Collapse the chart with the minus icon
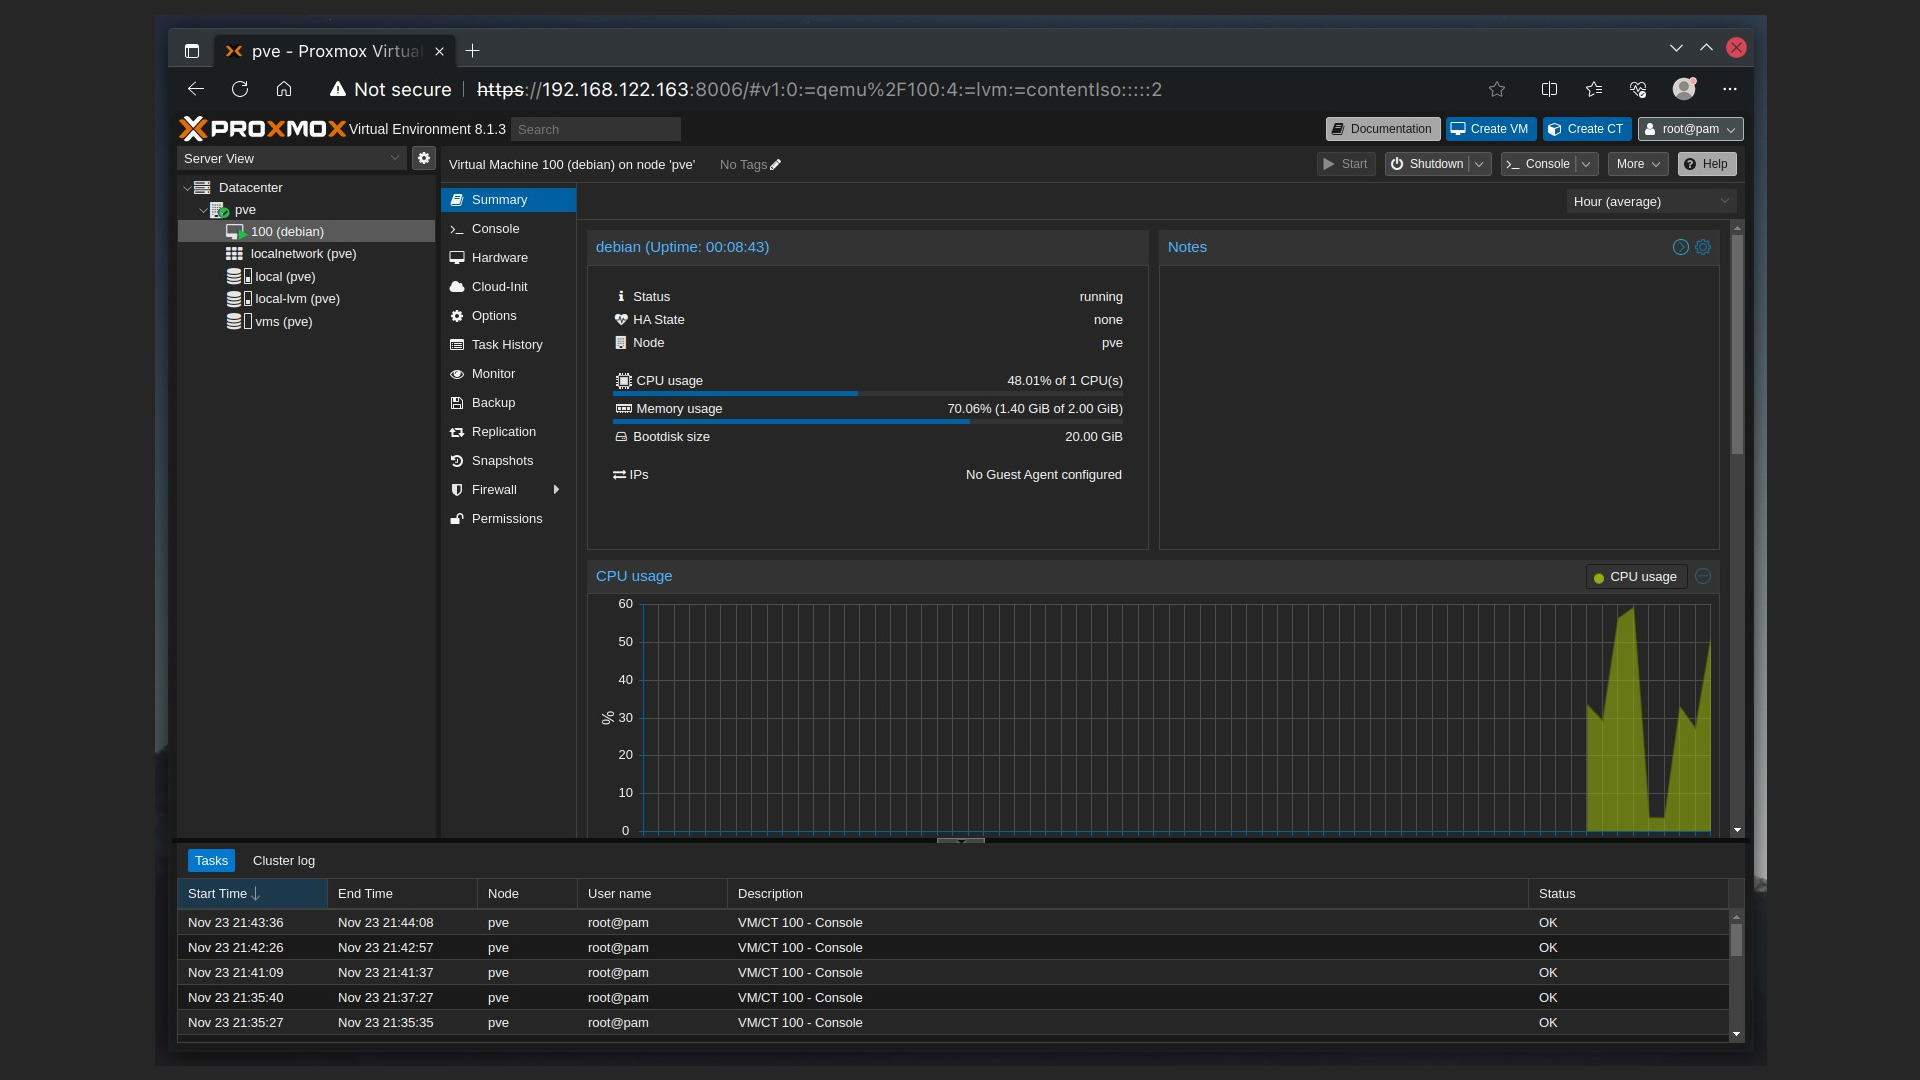 pyautogui.click(x=1703, y=577)
